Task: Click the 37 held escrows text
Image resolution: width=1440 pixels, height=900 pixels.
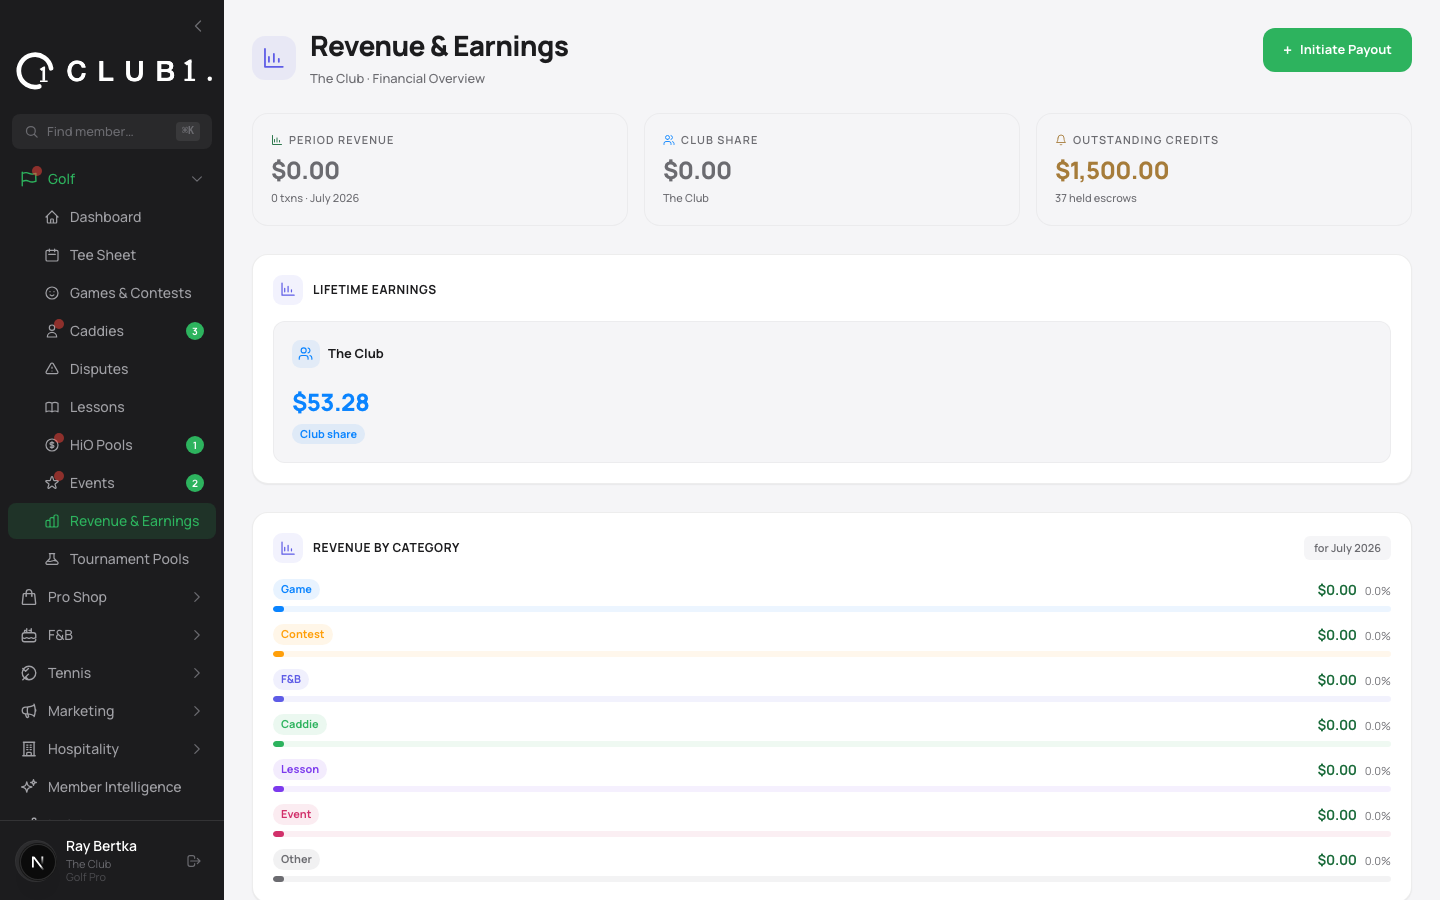Action: click(x=1096, y=198)
